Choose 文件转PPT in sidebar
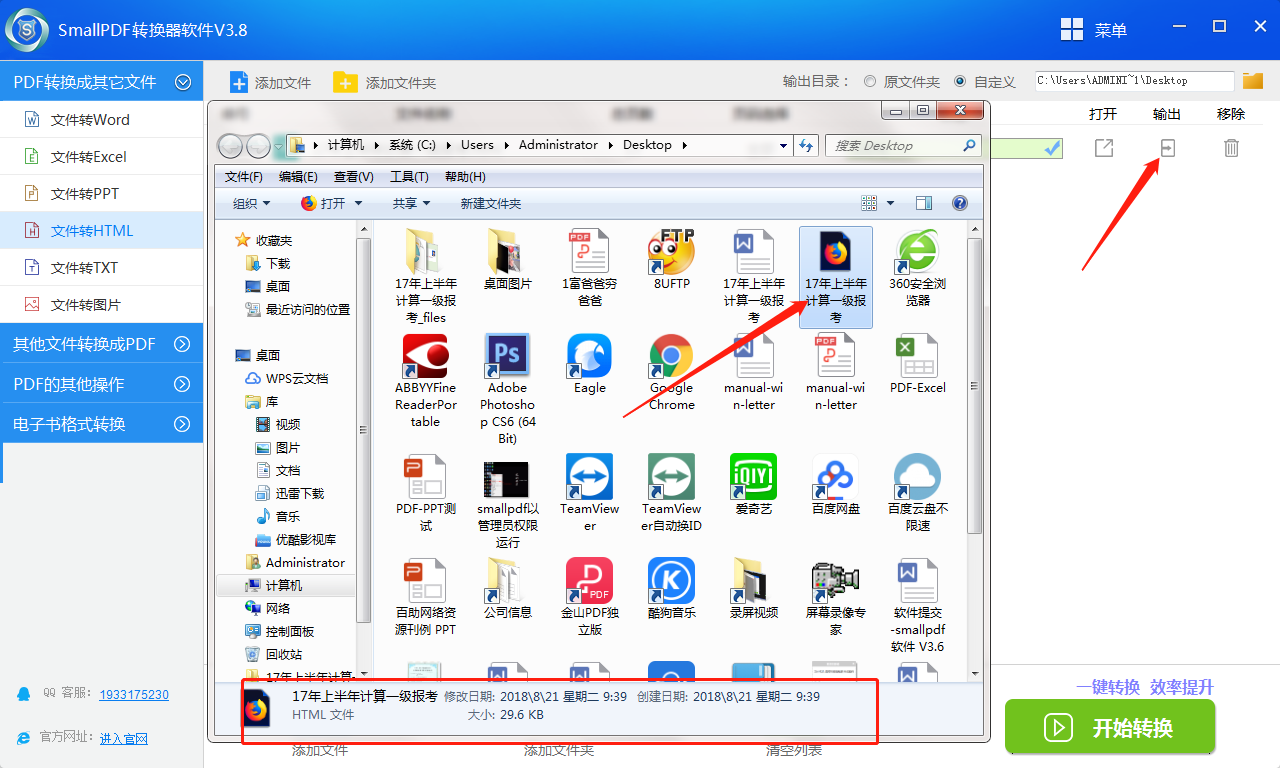 (x=102, y=194)
